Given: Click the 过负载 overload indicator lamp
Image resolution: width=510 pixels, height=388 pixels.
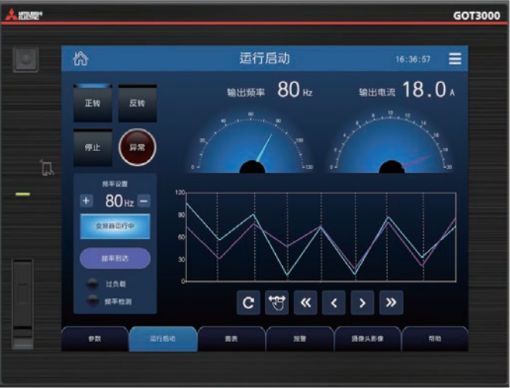Looking at the screenshot, I should [92, 284].
